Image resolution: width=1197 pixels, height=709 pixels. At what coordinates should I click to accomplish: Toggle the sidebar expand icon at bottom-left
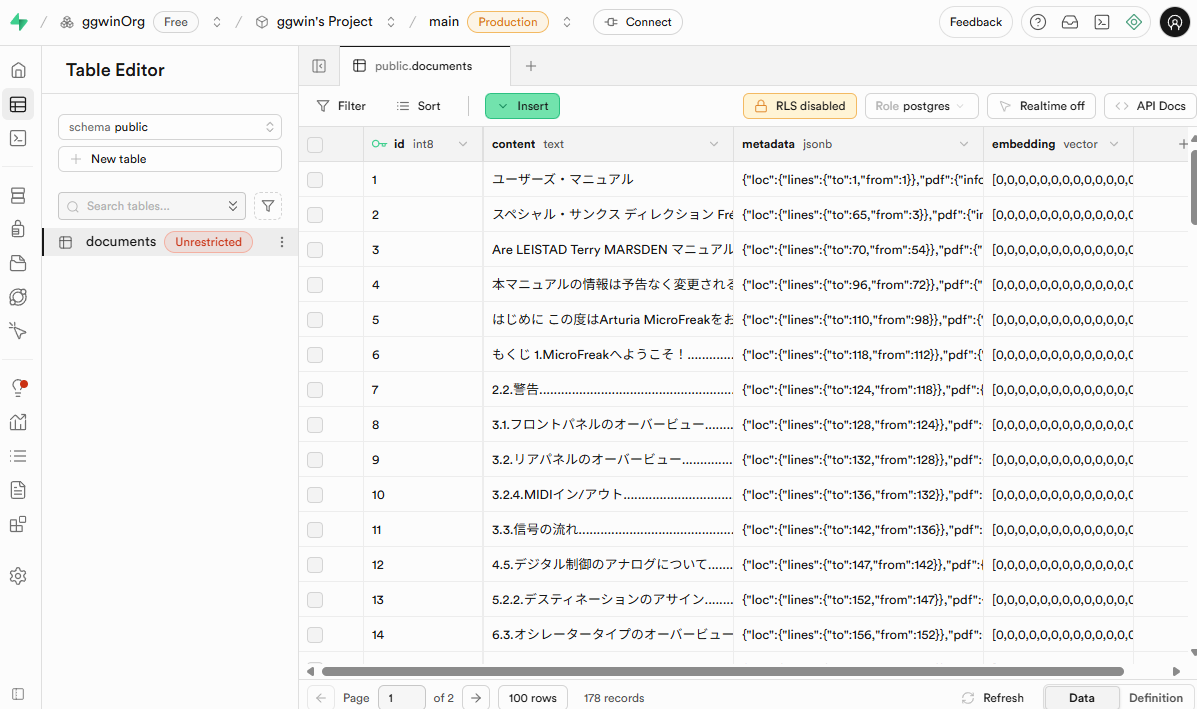(x=18, y=694)
